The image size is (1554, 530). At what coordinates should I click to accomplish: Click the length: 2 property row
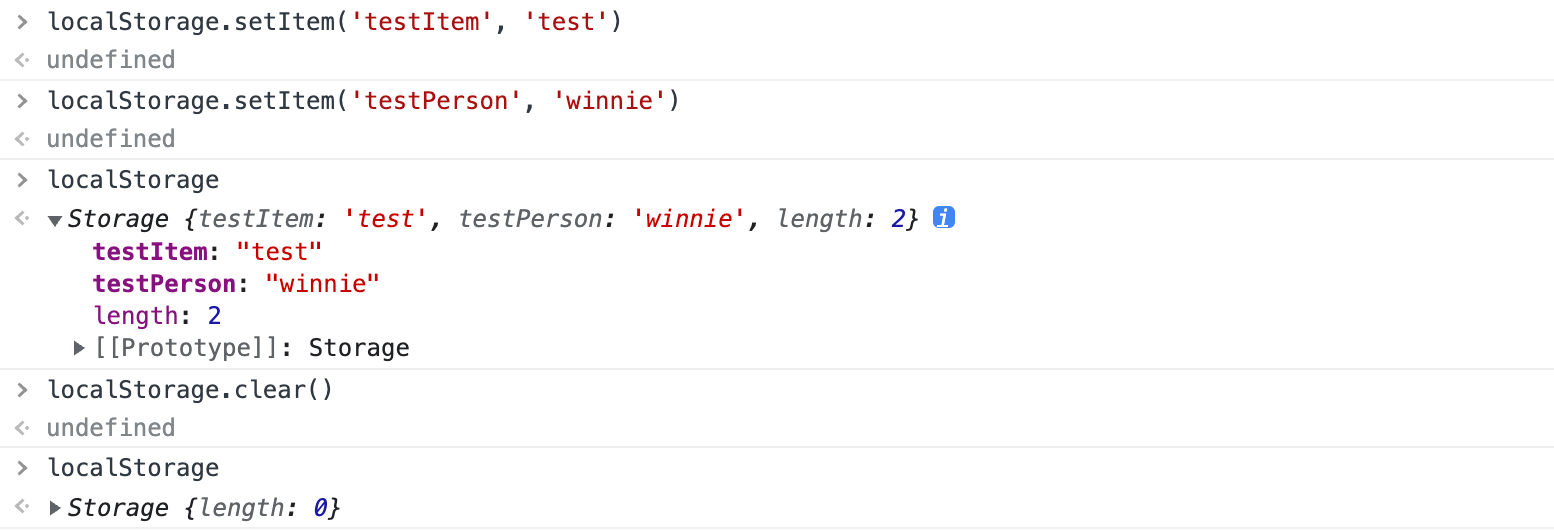[x=157, y=316]
